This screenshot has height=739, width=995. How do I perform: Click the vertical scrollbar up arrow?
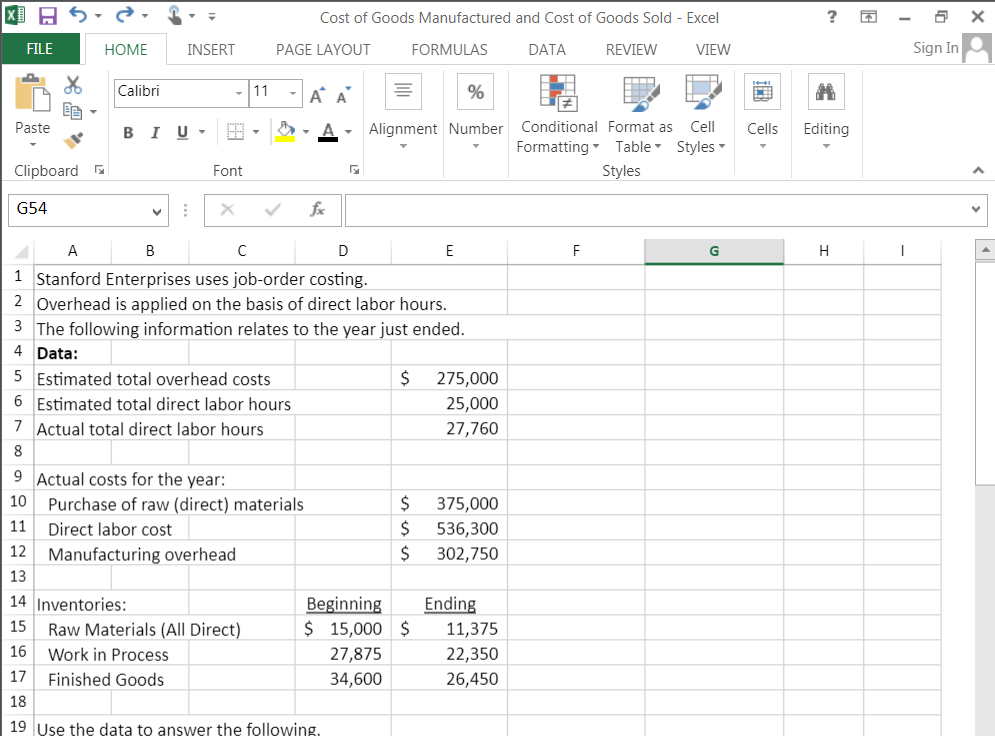(x=985, y=250)
